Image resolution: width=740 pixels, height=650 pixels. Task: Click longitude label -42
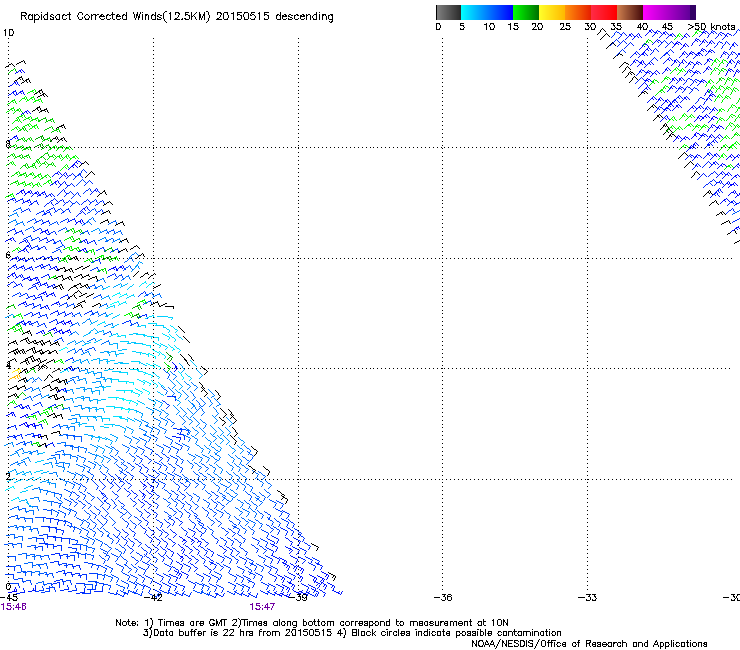[153, 598]
